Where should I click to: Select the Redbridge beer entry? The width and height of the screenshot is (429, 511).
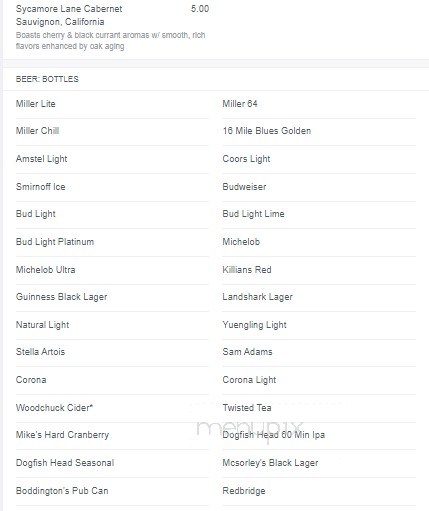point(244,491)
